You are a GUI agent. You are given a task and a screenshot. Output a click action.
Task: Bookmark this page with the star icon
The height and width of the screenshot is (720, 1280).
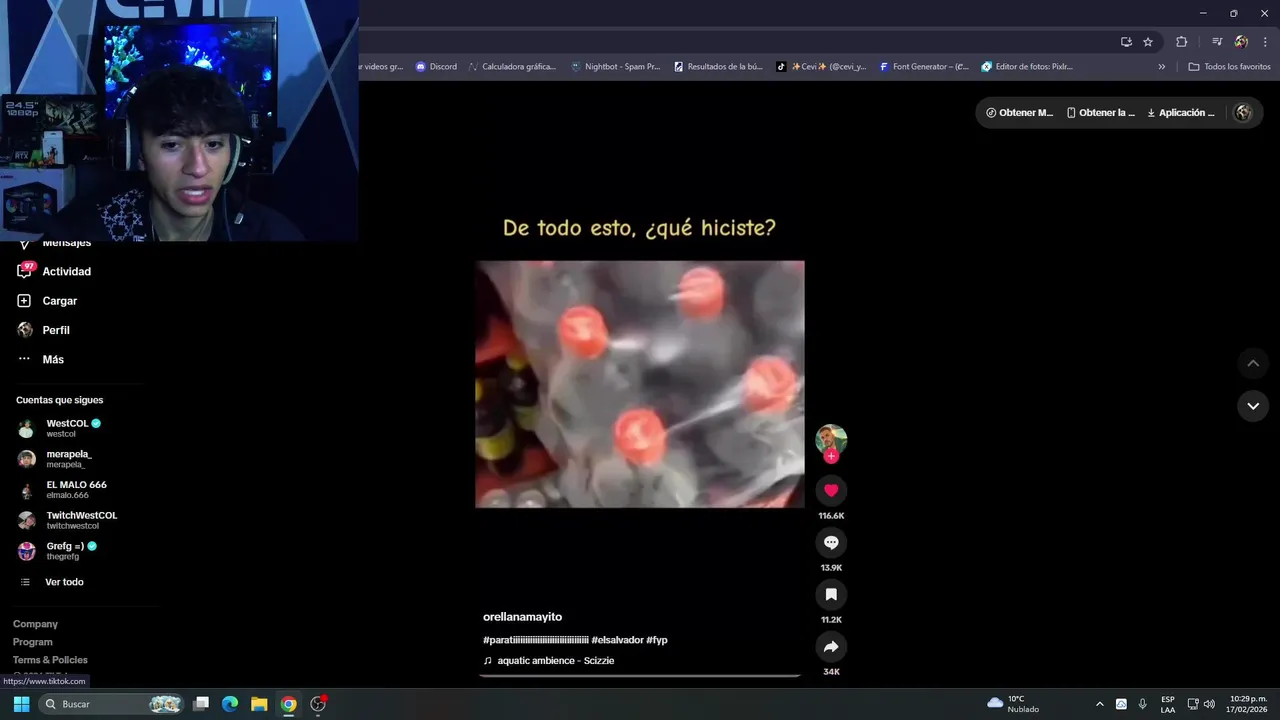coord(1148,42)
